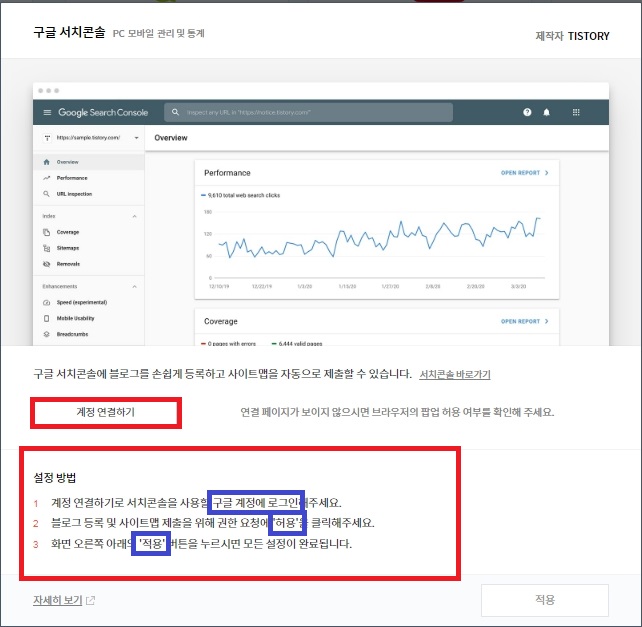Click the PC 모바일 관리 및 통계 subtitle

158,33
